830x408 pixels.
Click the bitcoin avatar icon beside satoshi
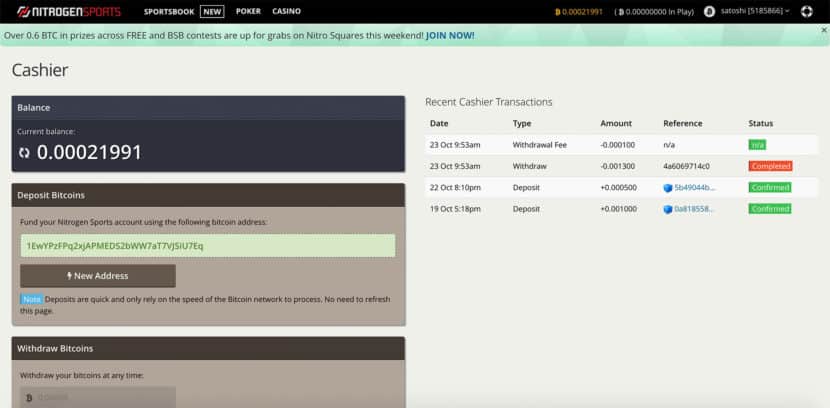709,12
